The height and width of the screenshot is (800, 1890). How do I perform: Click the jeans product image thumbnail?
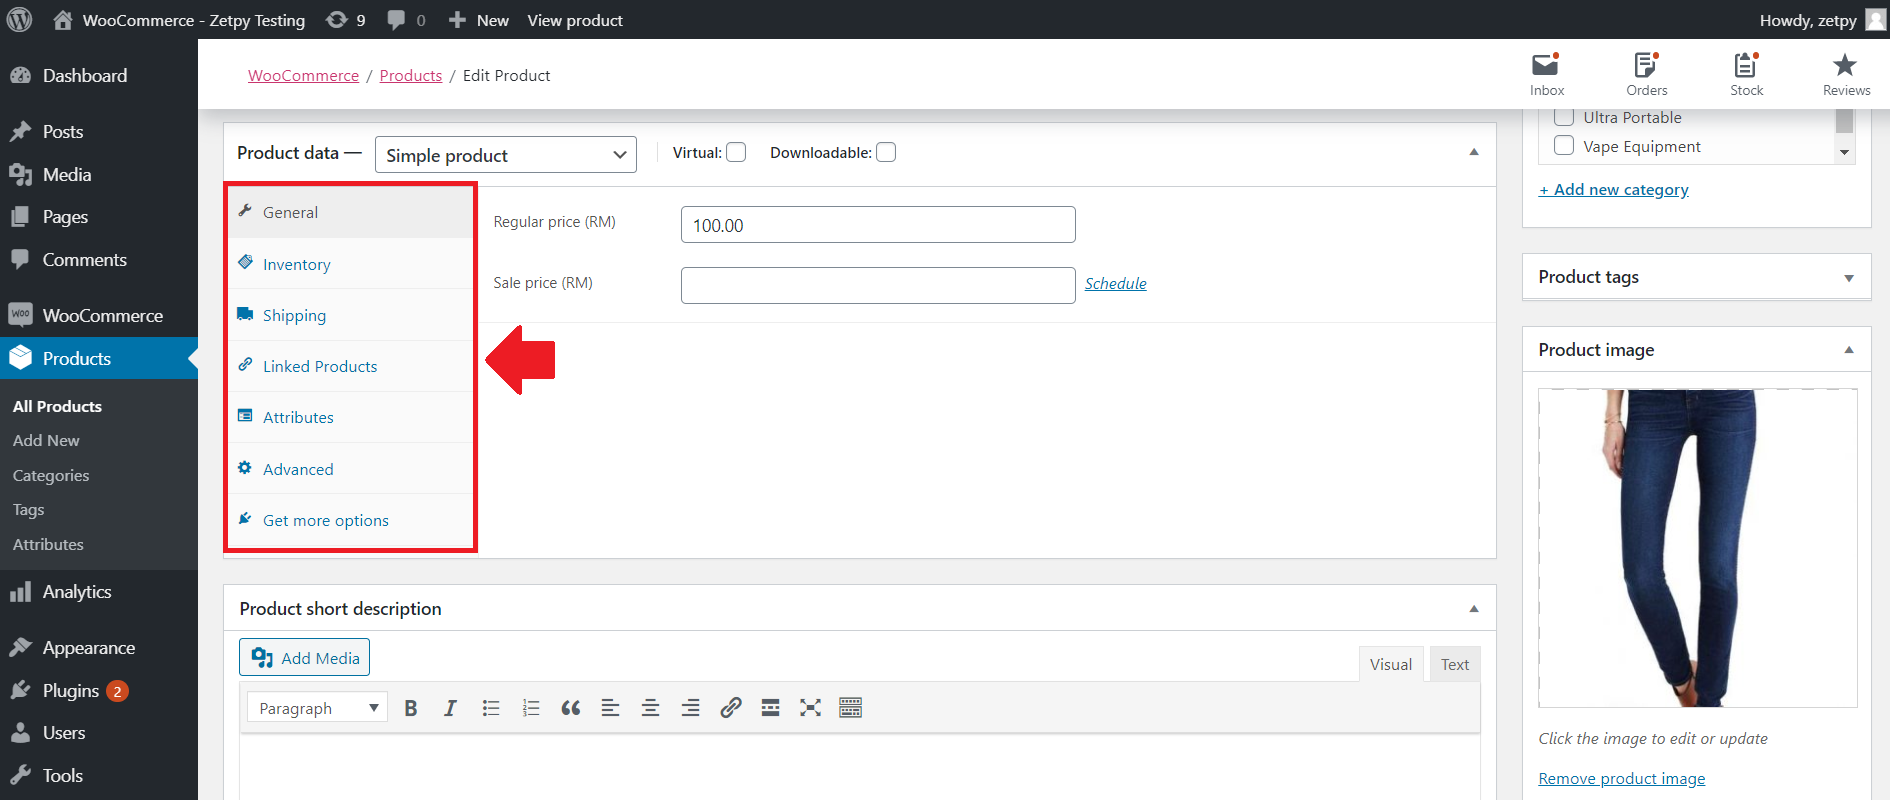[x=1697, y=548]
